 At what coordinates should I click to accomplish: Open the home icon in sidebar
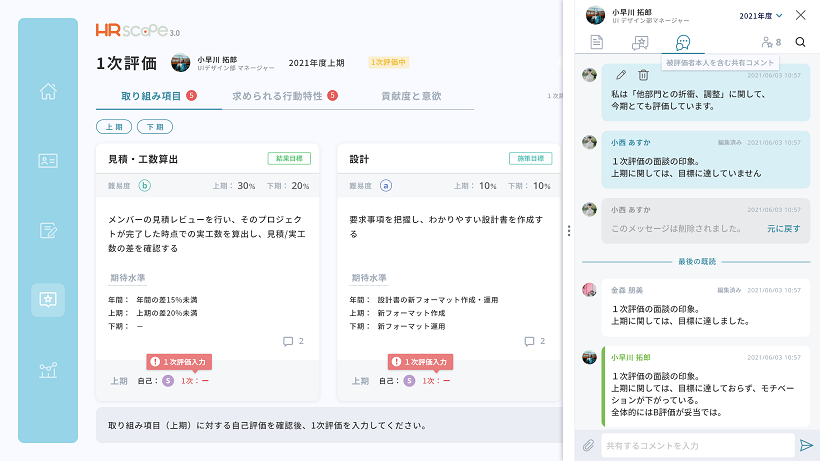point(48,91)
